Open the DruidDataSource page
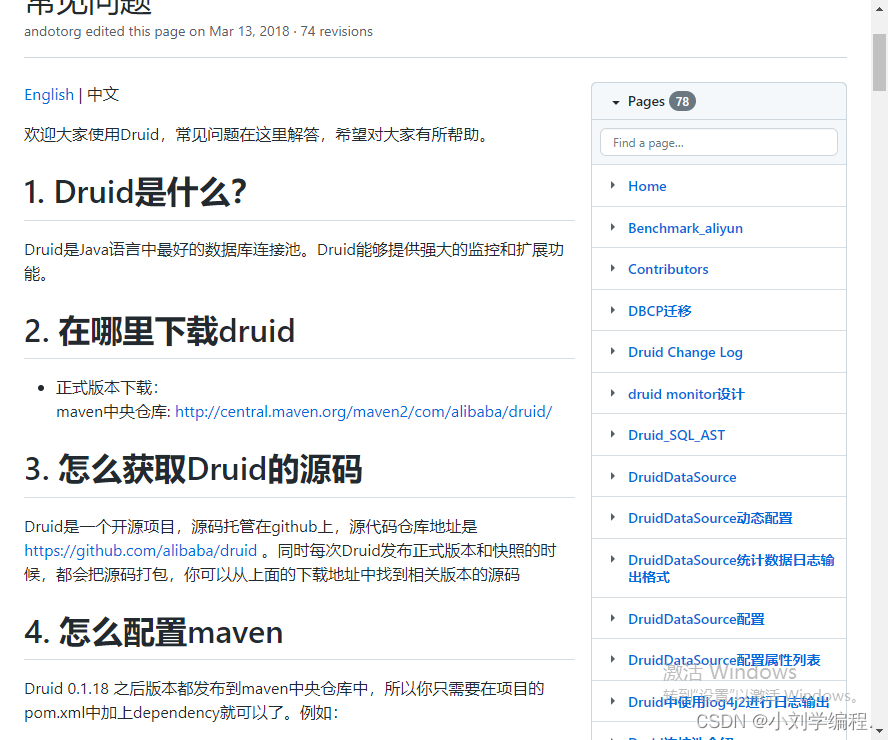The image size is (888, 740). tap(682, 476)
